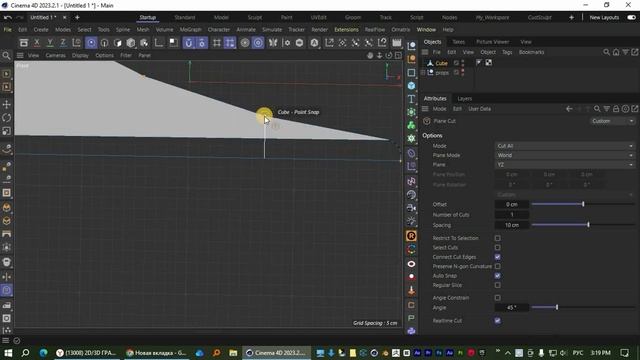Switch to the Layers tab
Screen dimensions: 640x360
[x=464, y=98]
